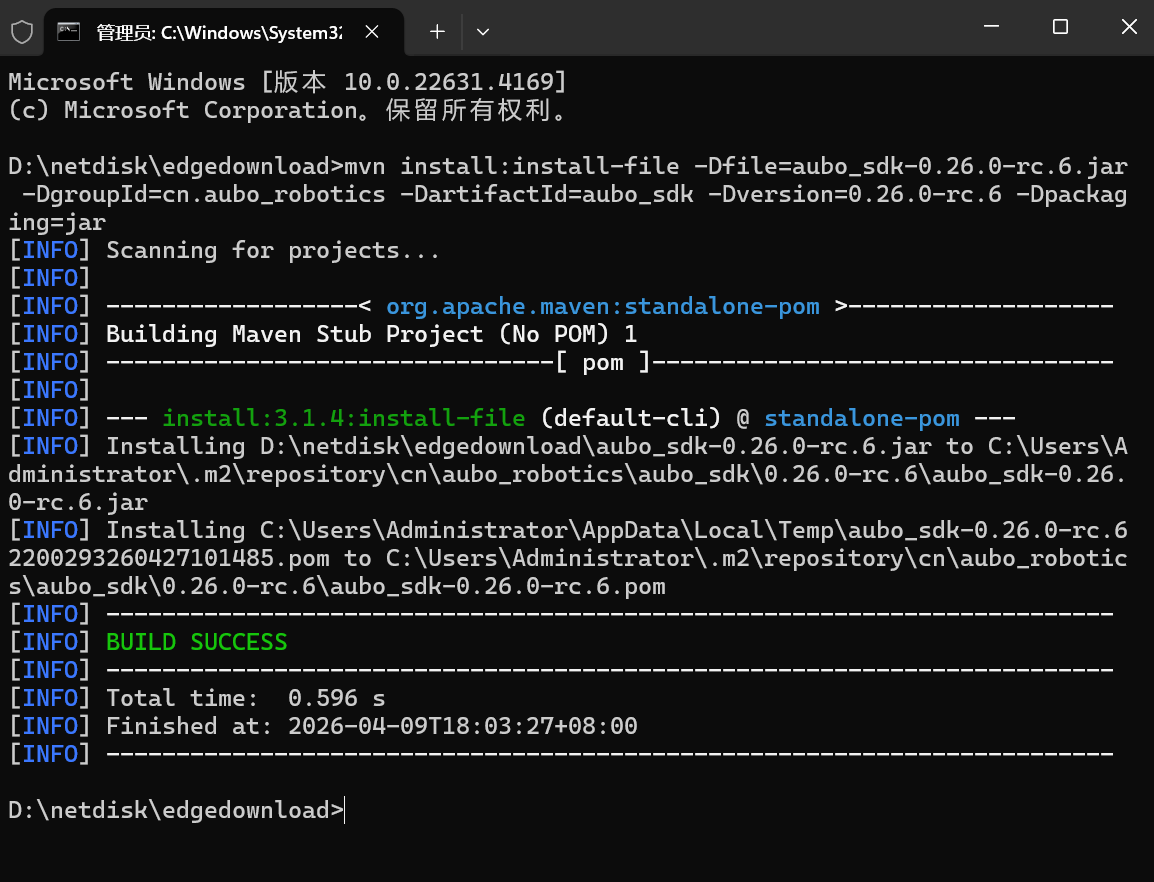Open the new tab dropdown chevron

pyautogui.click(x=483, y=31)
